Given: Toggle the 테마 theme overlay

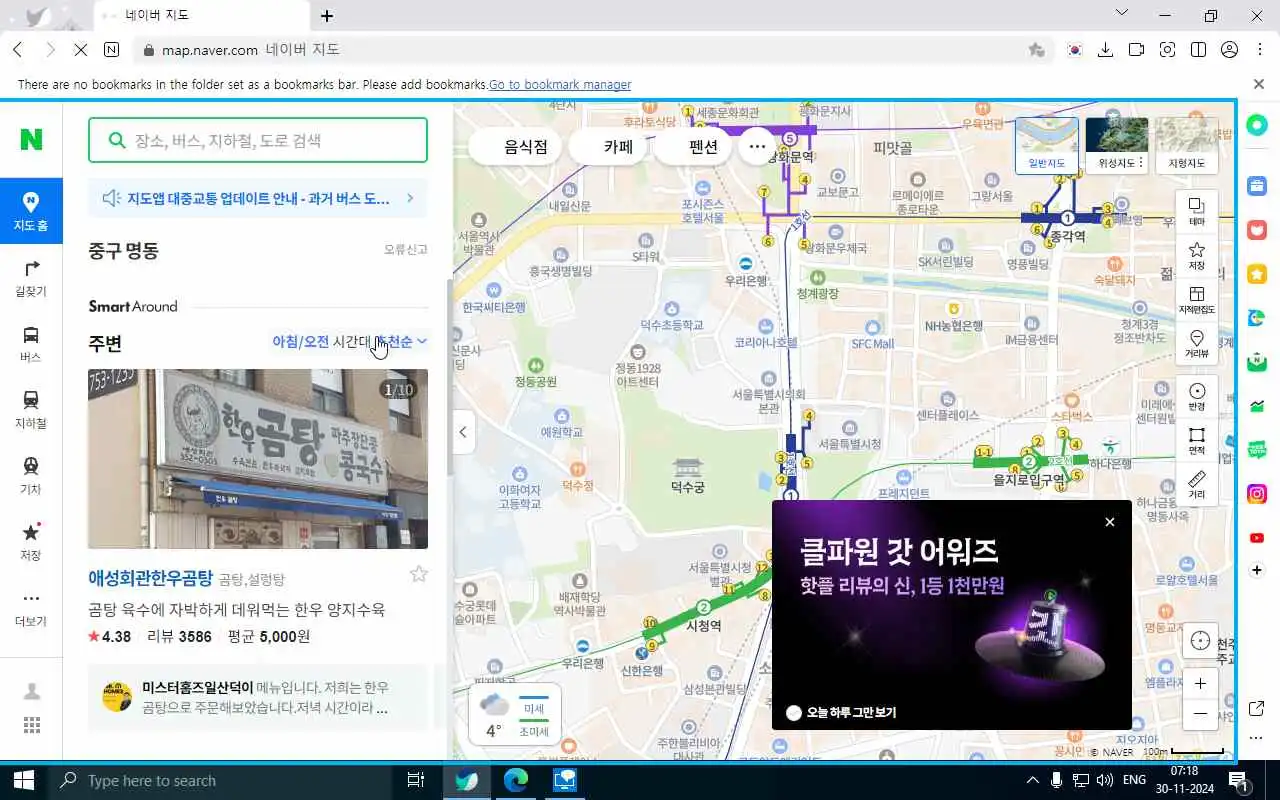Looking at the screenshot, I should click(x=1197, y=211).
